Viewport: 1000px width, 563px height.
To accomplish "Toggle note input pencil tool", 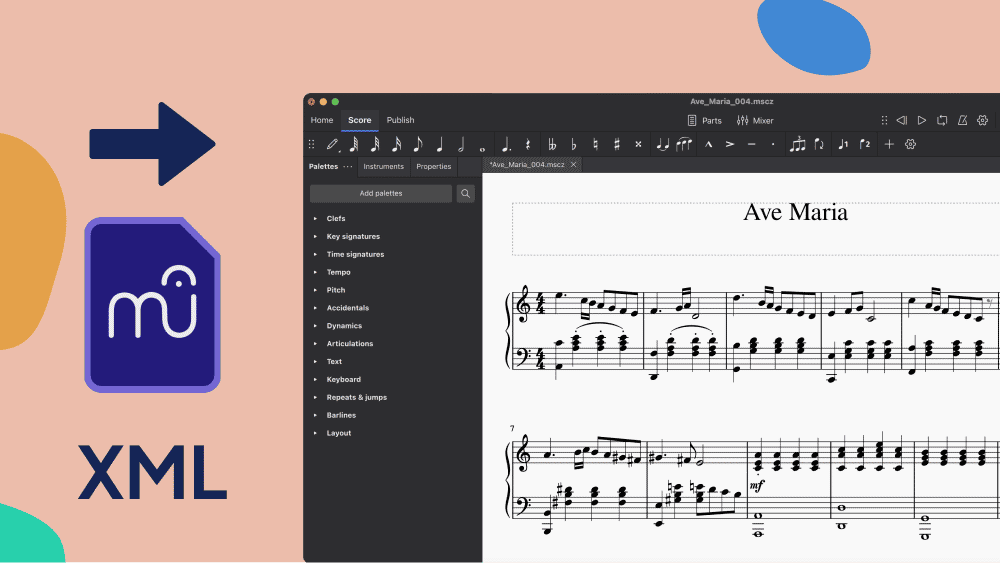I will point(332,145).
